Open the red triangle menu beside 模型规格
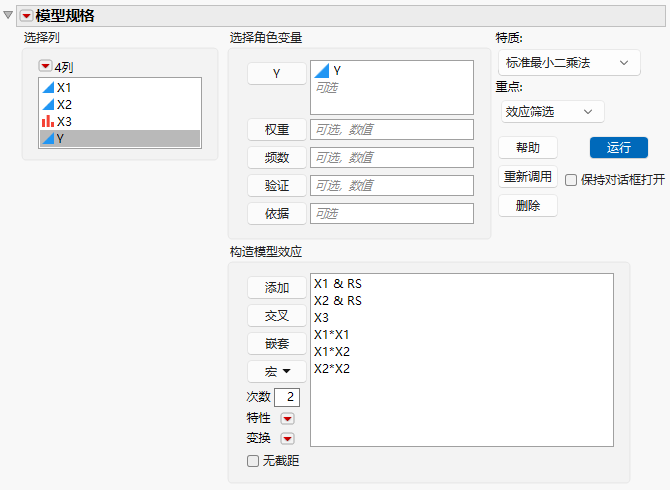This screenshot has width=670, height=490. pos(26,16)
